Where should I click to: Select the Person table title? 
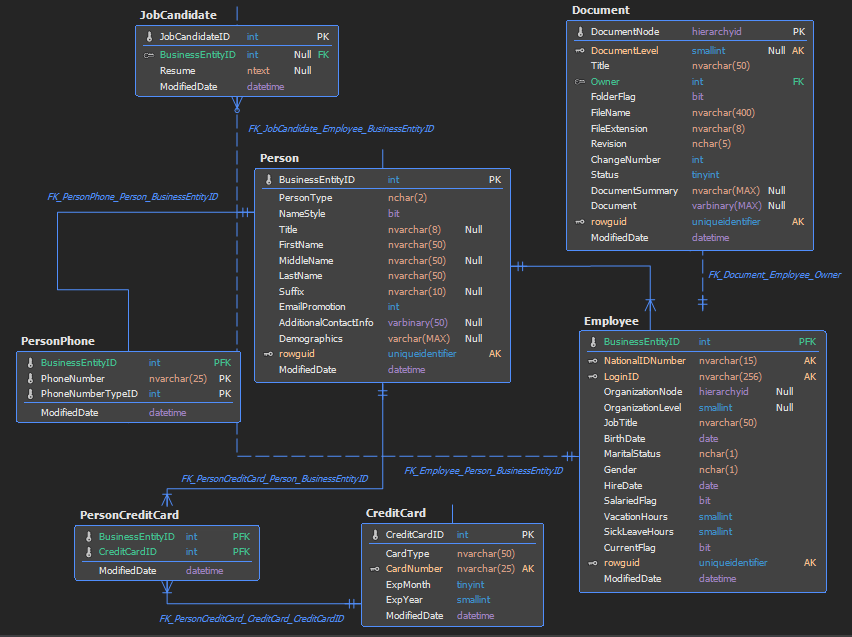point(279,158)
